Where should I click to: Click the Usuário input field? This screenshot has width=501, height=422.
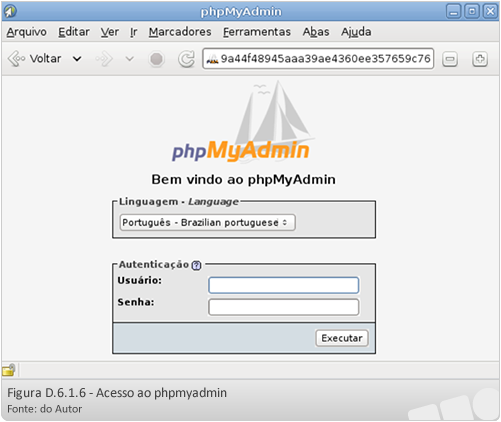283,285
